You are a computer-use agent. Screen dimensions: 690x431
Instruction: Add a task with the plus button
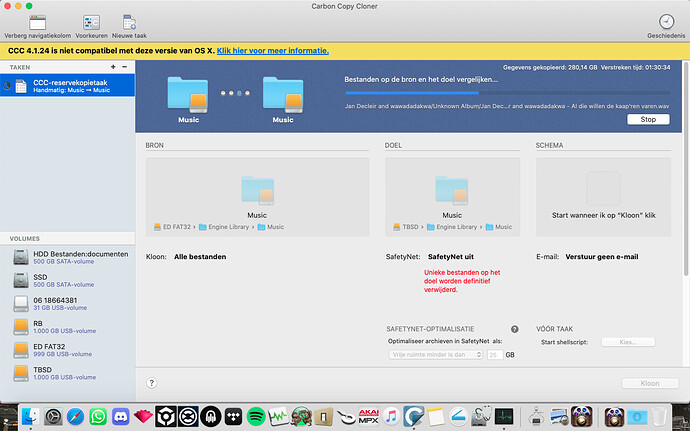(113, 67)
